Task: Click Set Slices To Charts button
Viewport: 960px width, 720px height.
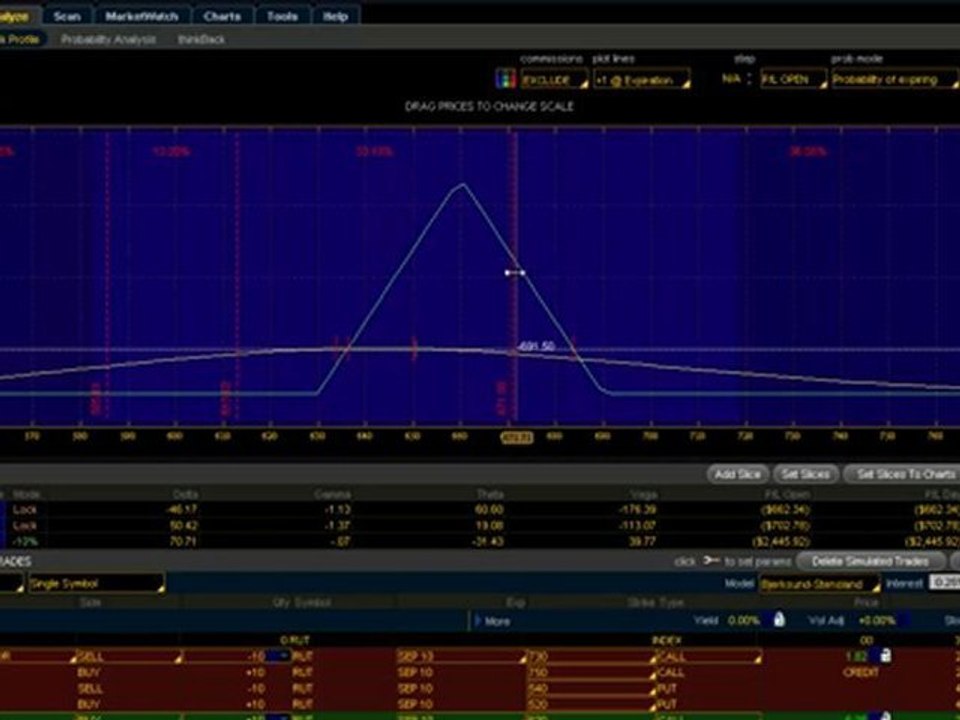Action: coord(901,474)
